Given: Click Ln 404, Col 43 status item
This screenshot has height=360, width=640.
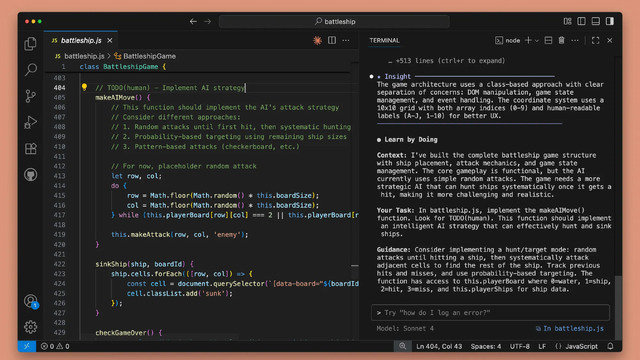Looking at the screenshot, I should [x=439, y=346].
